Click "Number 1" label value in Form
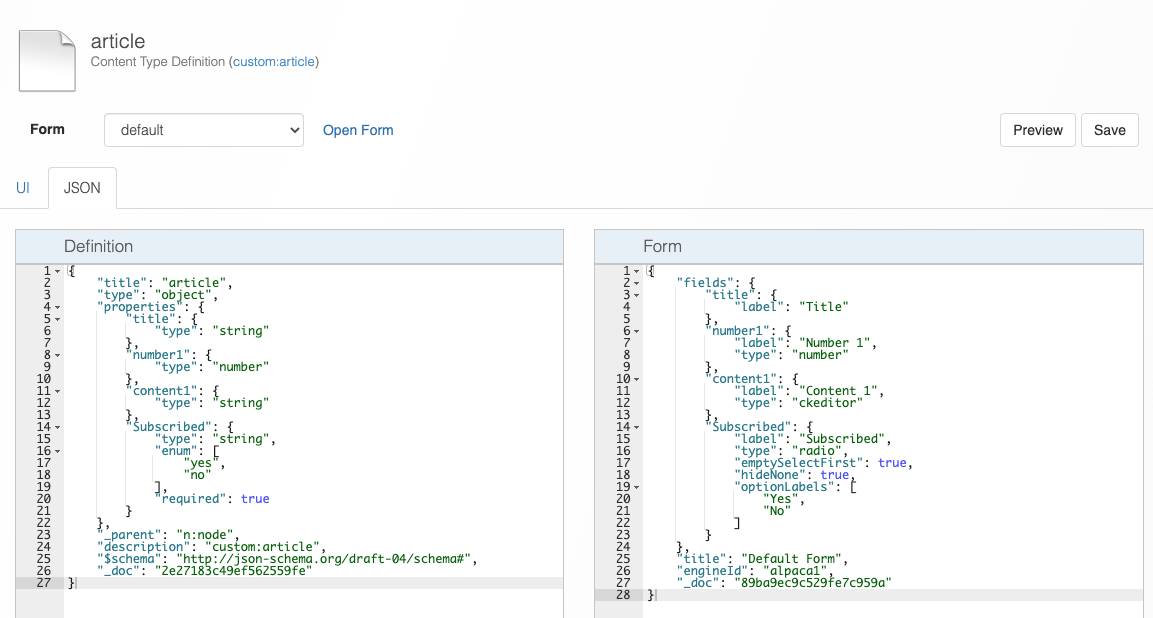The width and height of the screenshot is (1153, 618). pos(834,343)
